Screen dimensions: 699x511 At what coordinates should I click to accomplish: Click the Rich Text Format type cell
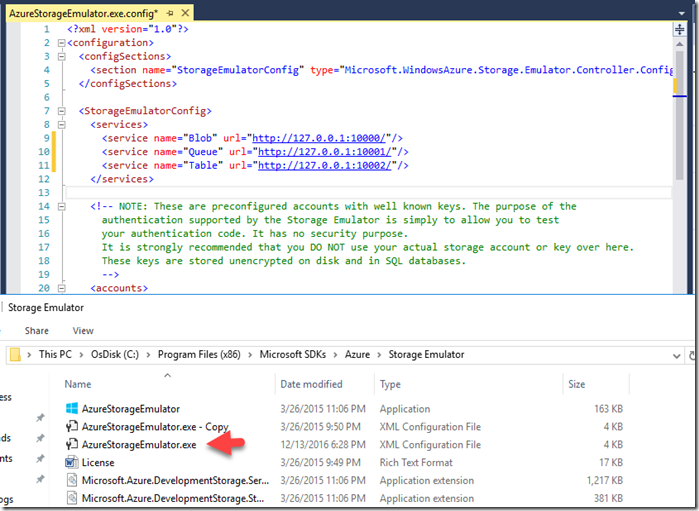pyautogui.click(x=416, y=462)
